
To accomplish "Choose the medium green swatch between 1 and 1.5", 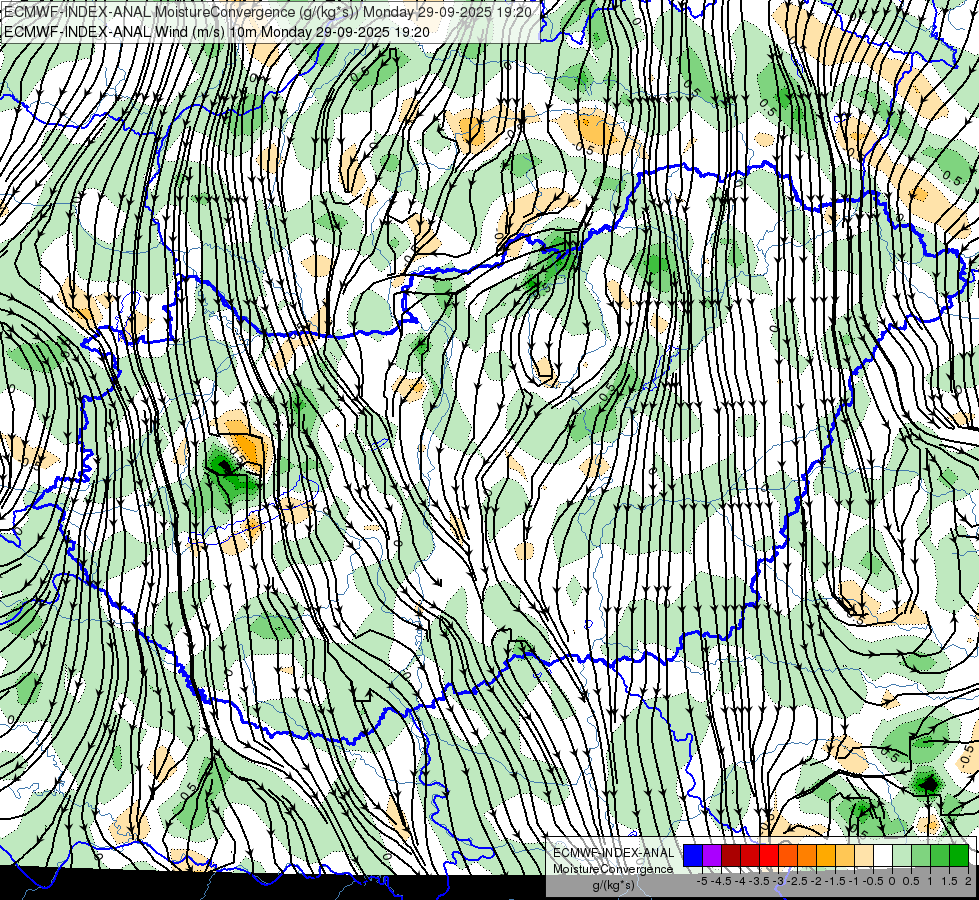I will coord(940,855).
